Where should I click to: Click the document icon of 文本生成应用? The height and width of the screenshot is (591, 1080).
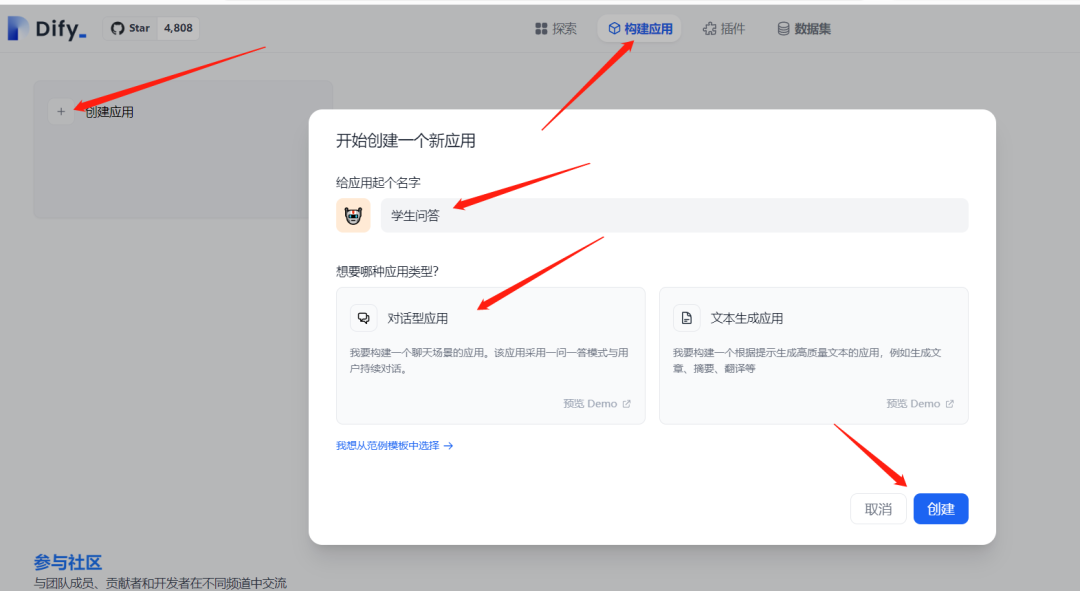pyautogui.click(x=687, y=318)
